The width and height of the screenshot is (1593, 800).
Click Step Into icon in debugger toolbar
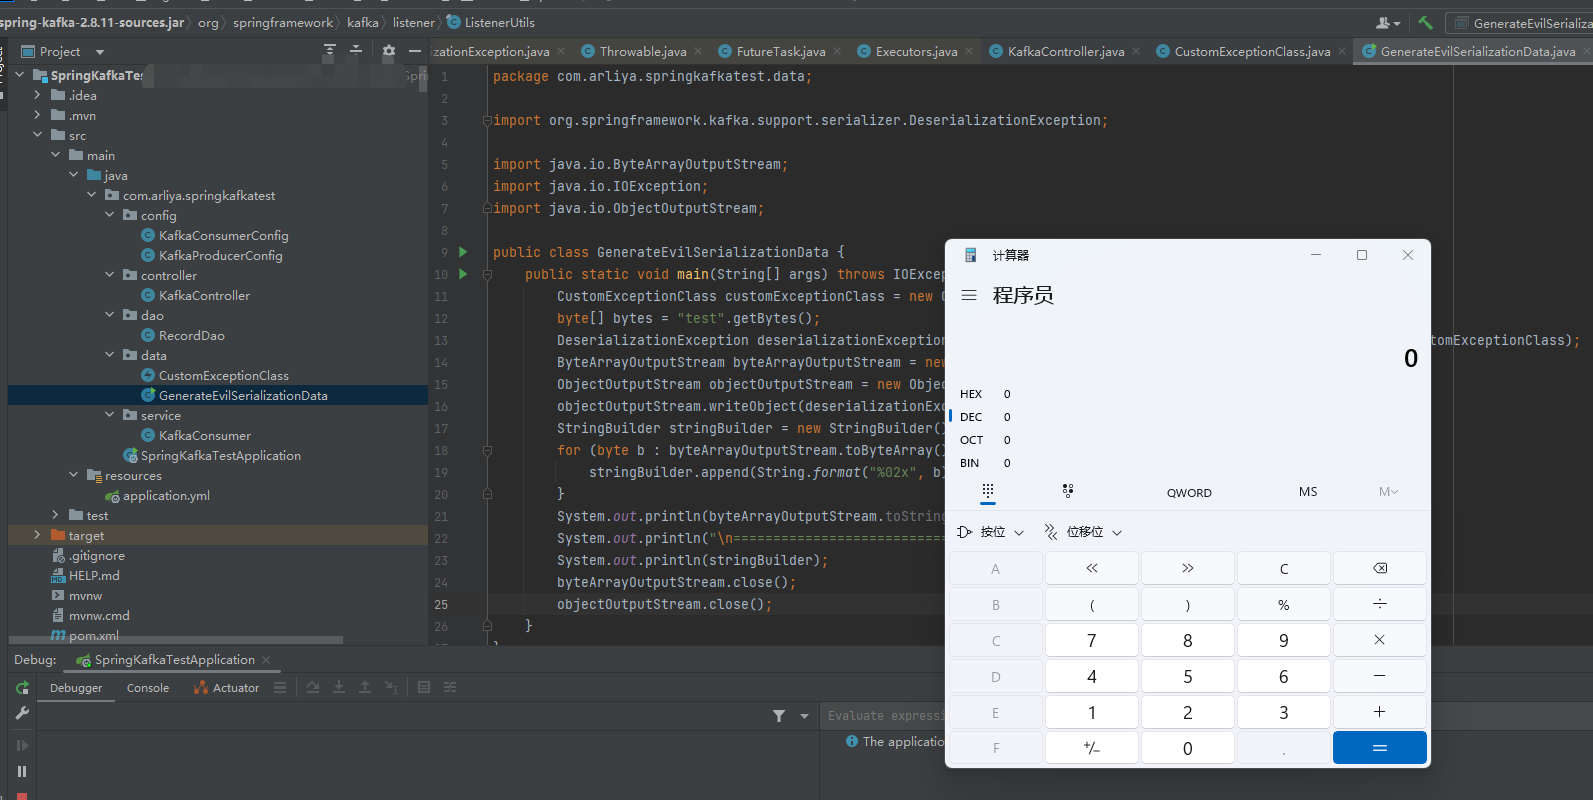pos(339,687)
